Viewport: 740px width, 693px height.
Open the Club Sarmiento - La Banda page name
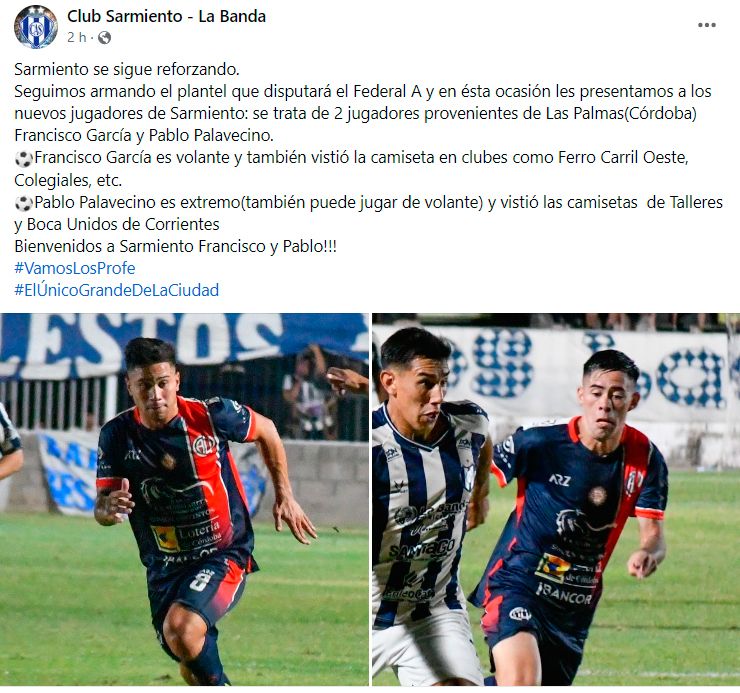click(166, 16)
